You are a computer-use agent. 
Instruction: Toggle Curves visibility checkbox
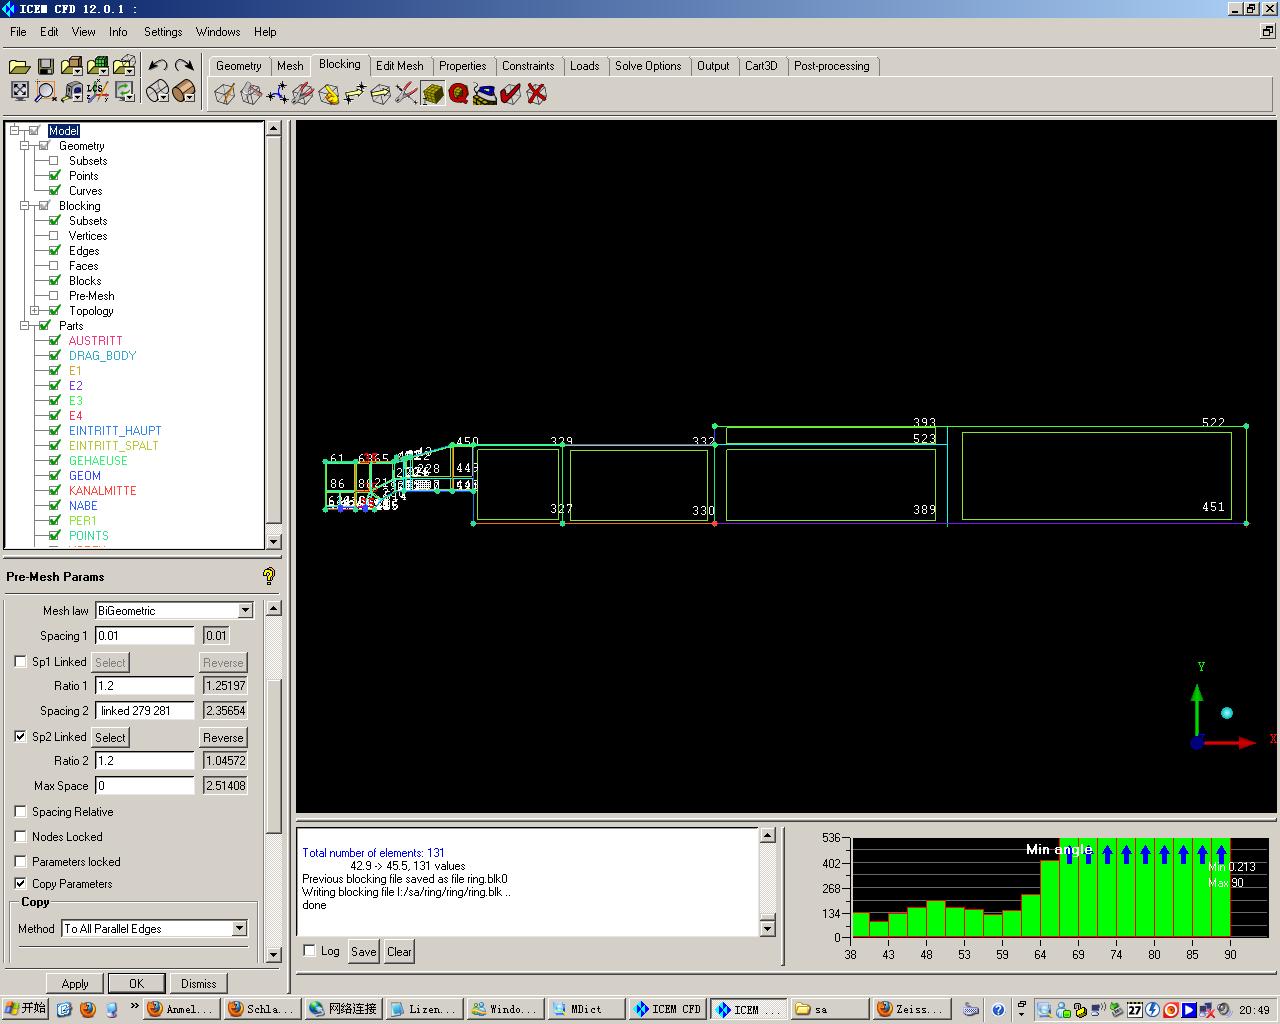(54, 190)
